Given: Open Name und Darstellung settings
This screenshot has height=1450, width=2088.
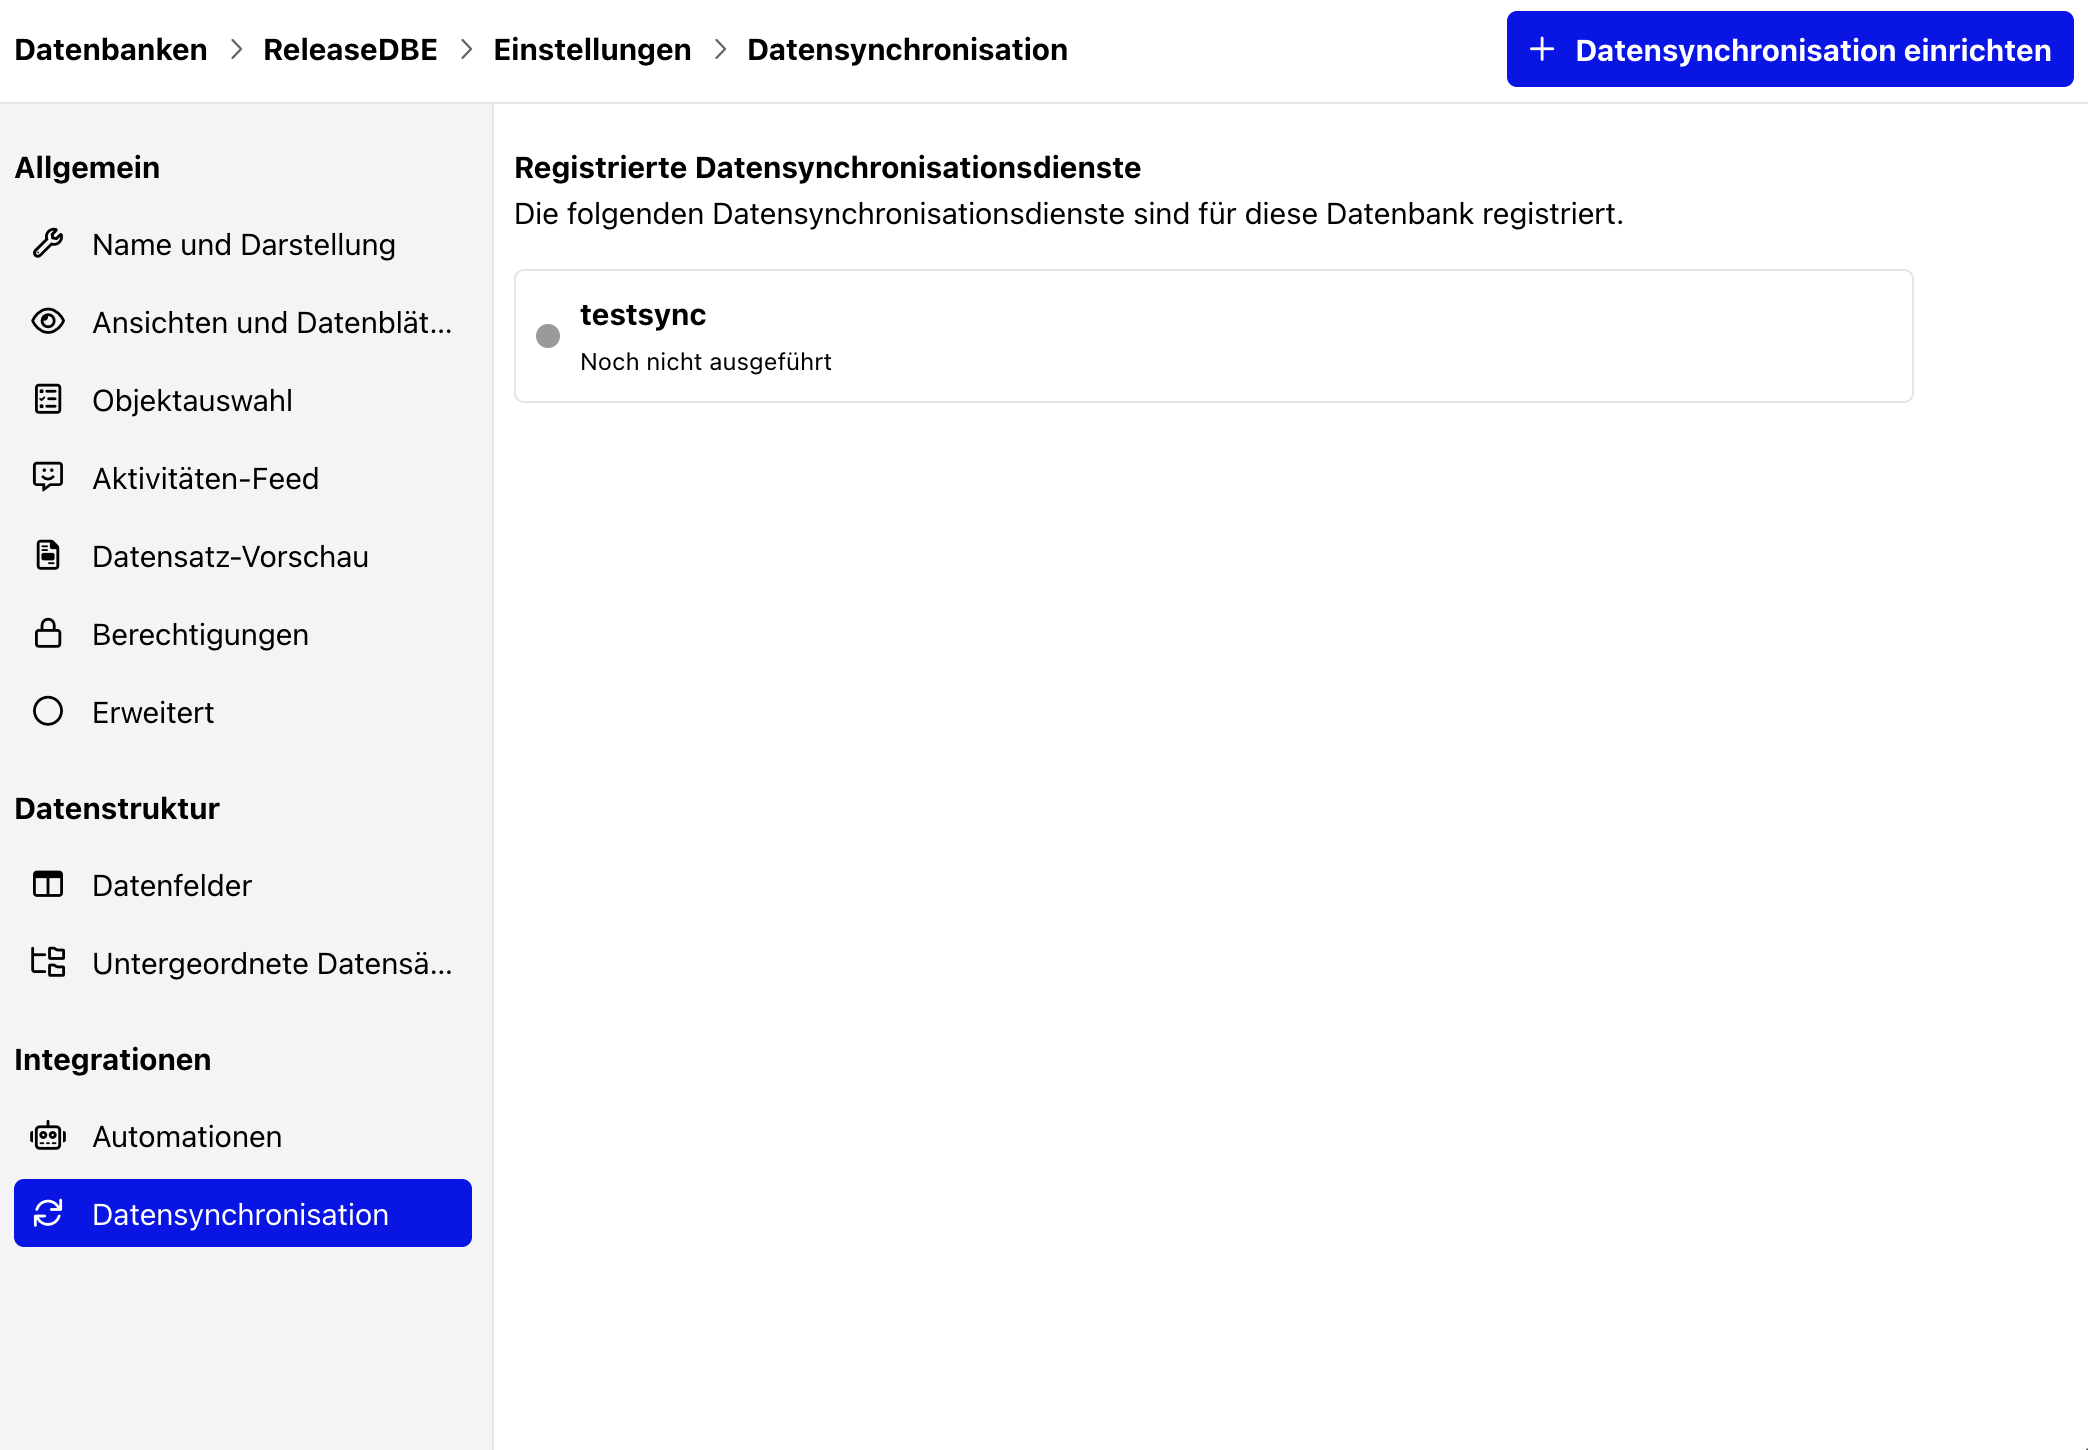Looking at the screenshot, I should tap(243, 244).
